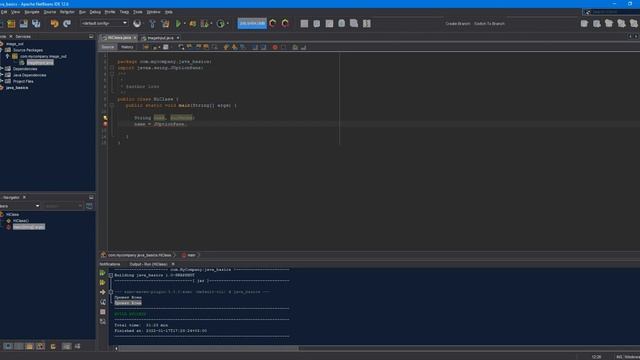The height and width of the screenshot is (360, 640).
Task: Collapse the com.mycompany package node
Action: pyautogui.click(x=7, y=56)
